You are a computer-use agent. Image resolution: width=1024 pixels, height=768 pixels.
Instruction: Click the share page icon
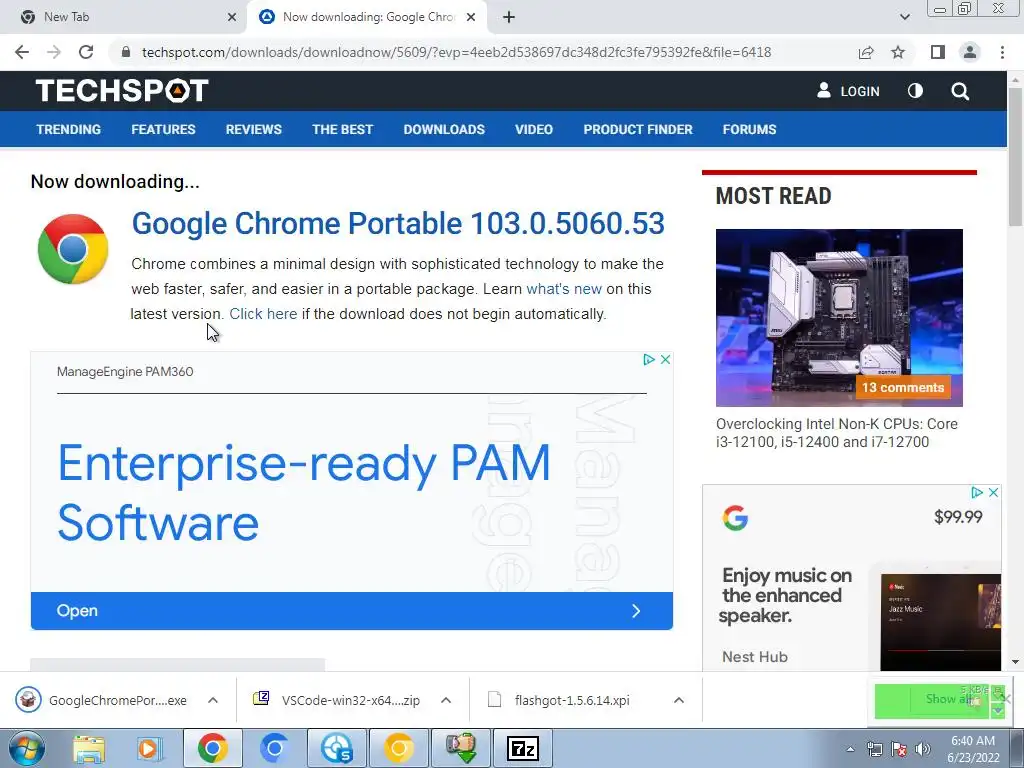point(866,52)
